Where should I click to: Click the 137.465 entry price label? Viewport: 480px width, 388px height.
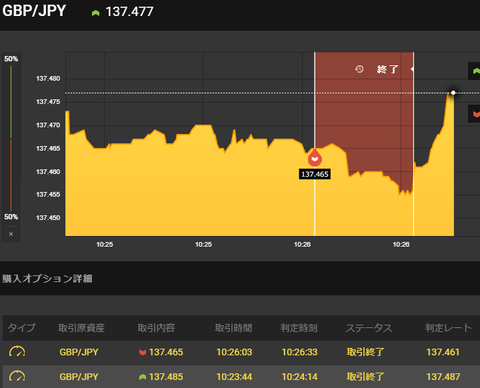[315, 174]
